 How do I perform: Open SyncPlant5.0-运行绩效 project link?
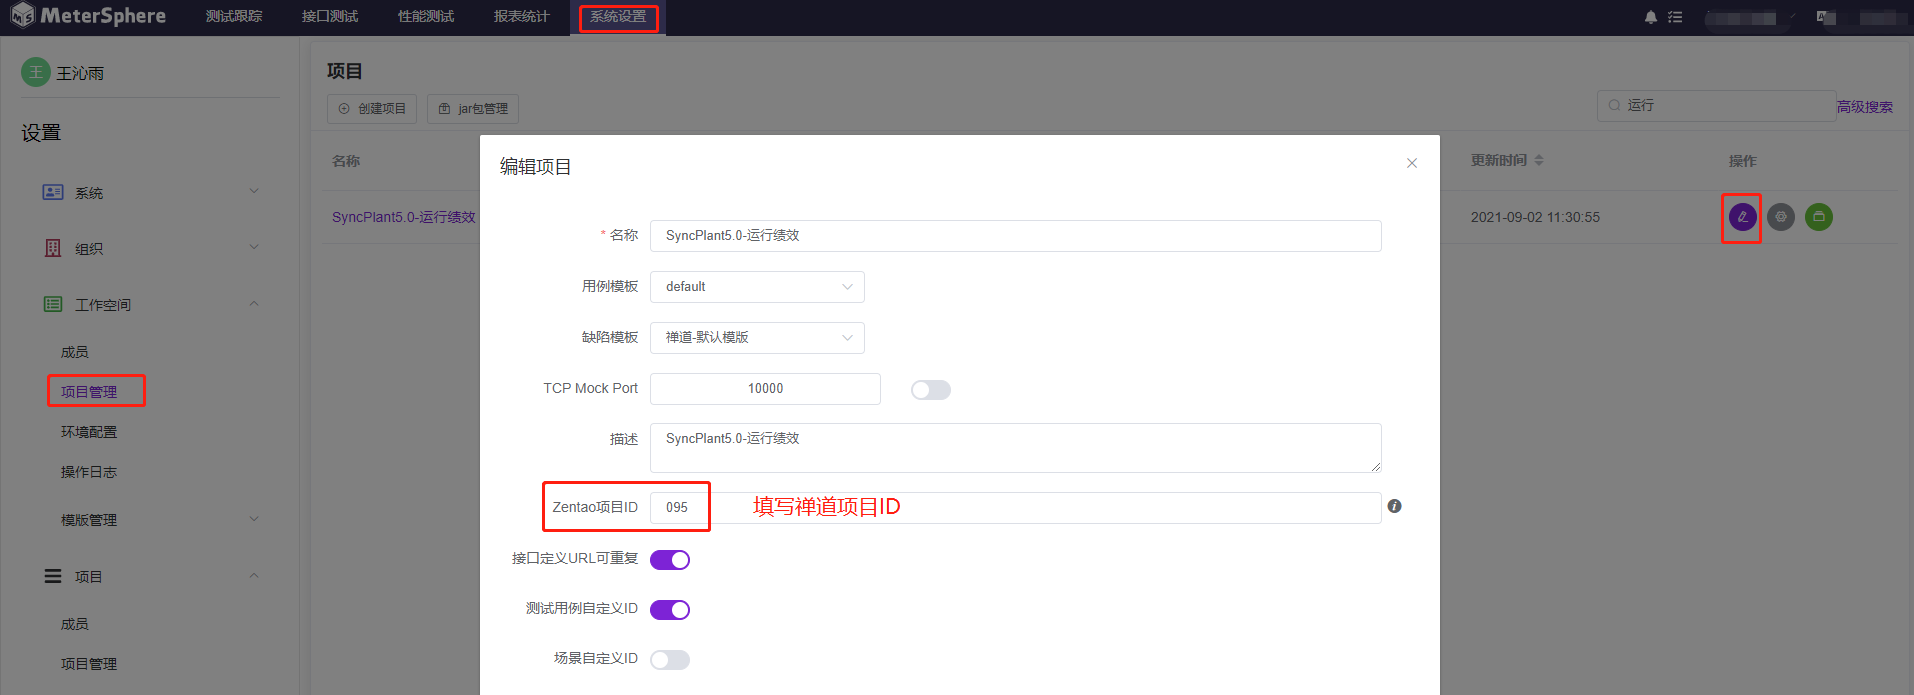tap(404, 217)
